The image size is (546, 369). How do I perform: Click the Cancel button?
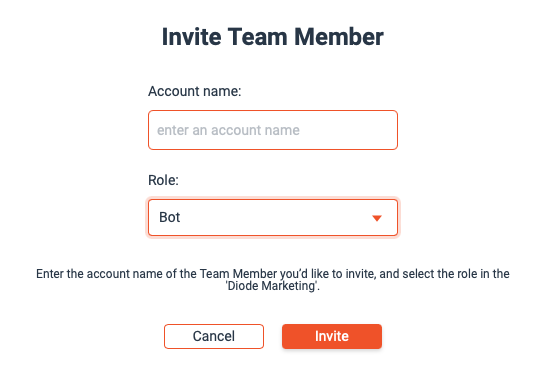pyautogui.click(x=214, y=336)
